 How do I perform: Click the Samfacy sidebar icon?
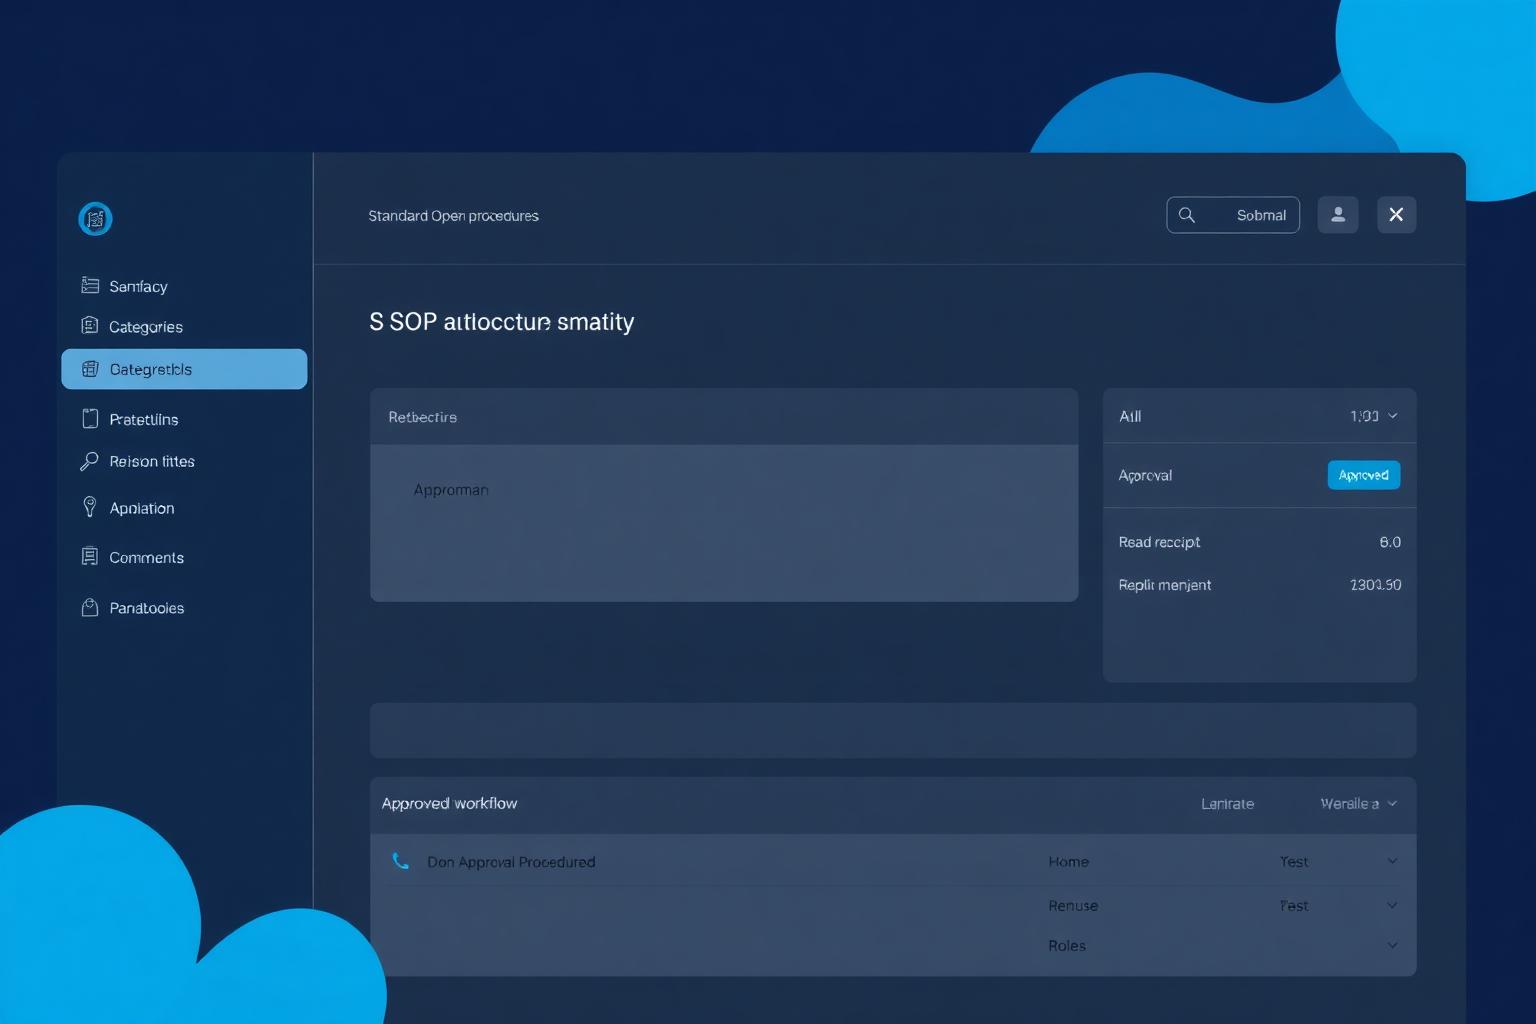click(x=90, y=285)
